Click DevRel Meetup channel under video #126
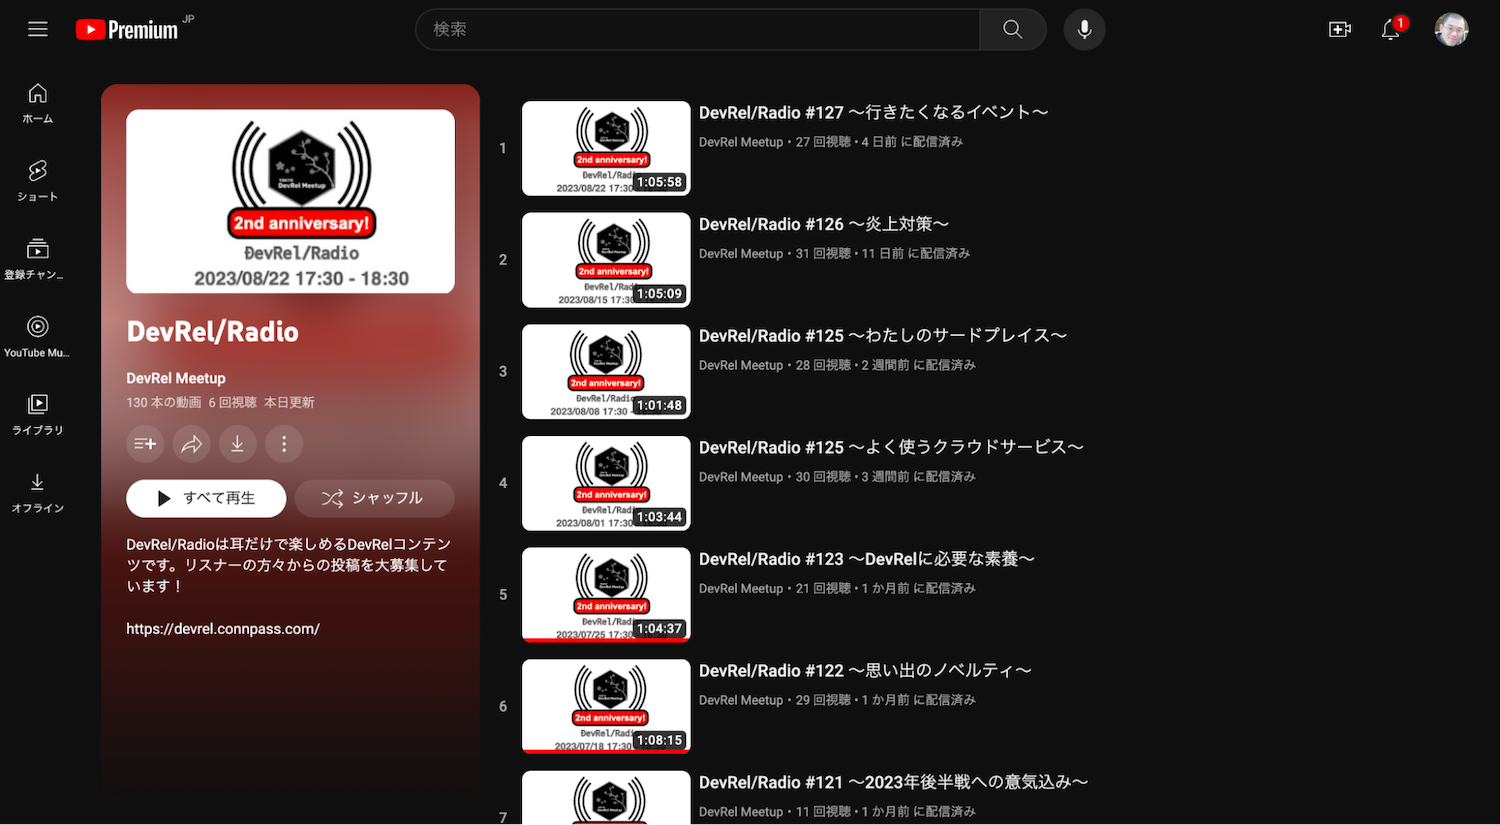1500x825 pixels. [741, 254]
